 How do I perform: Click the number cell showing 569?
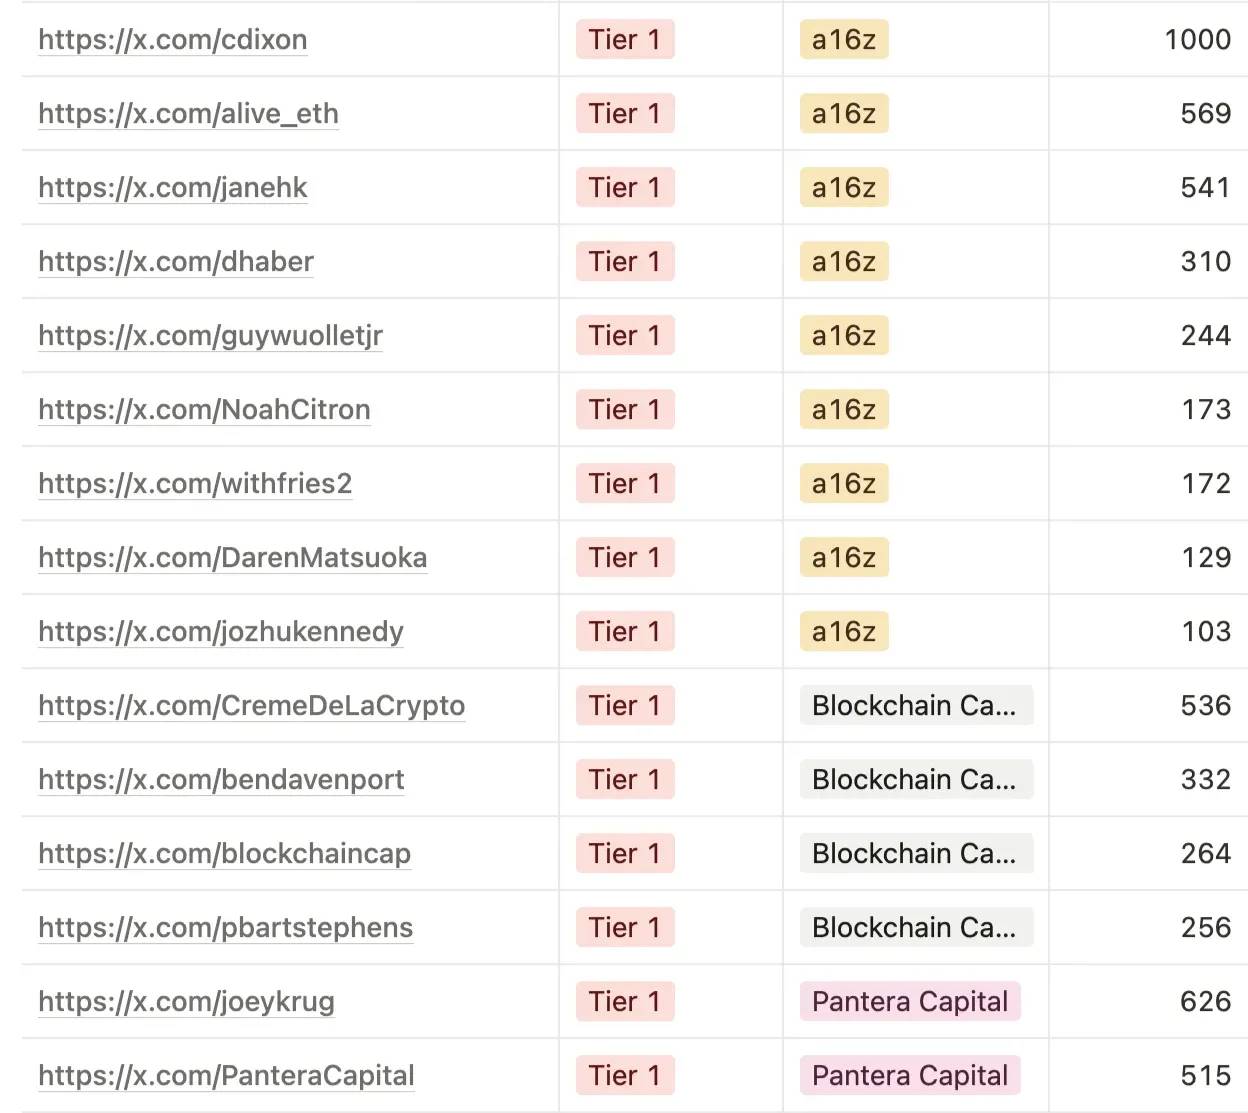(x=1205, y=114)
